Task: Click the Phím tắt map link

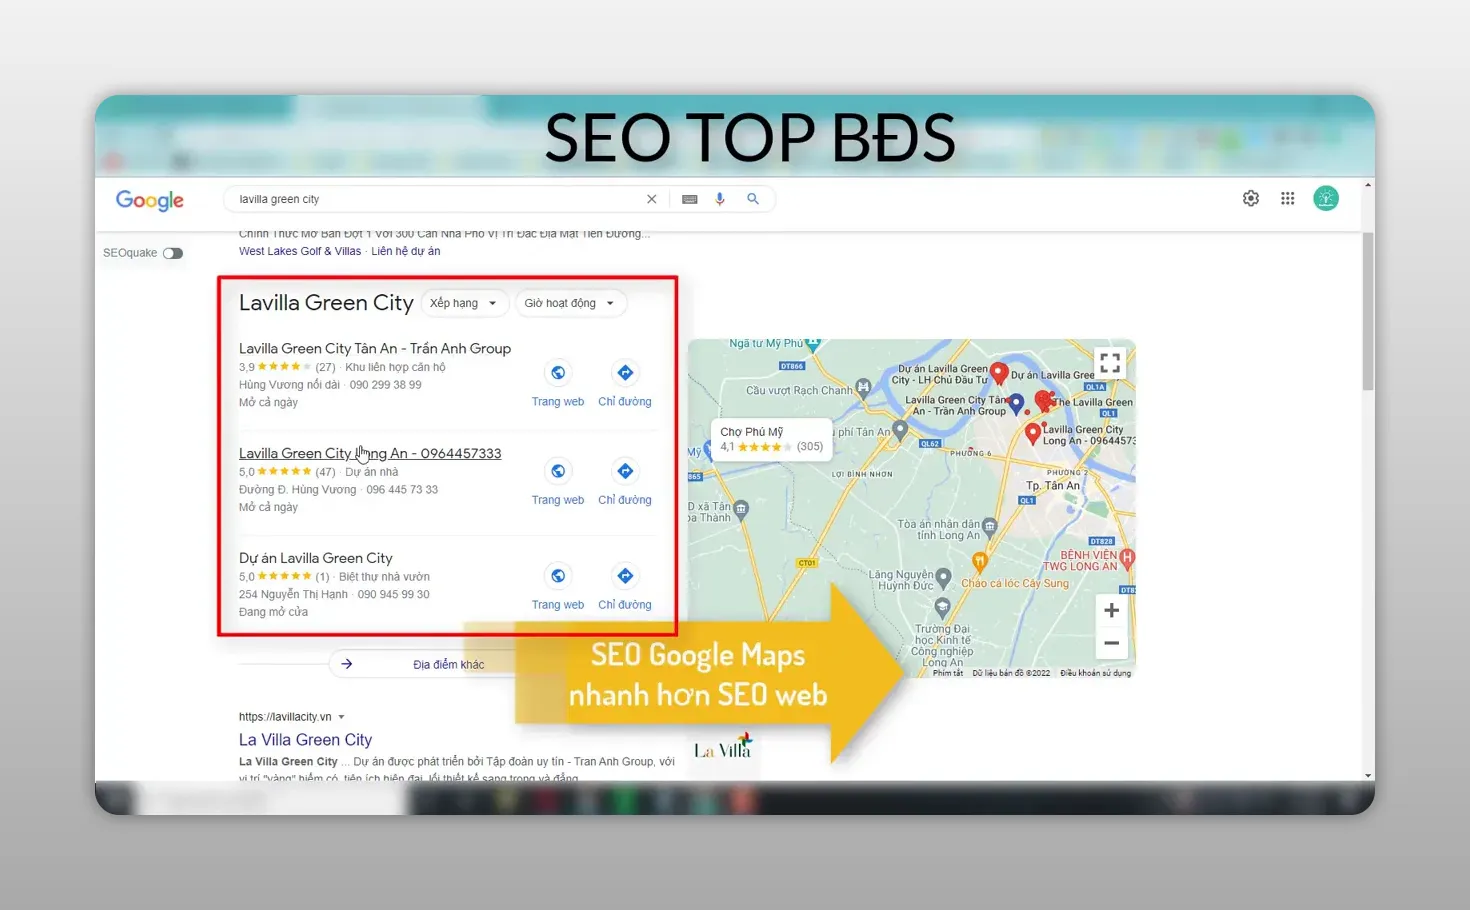Action: click(947, 673)
